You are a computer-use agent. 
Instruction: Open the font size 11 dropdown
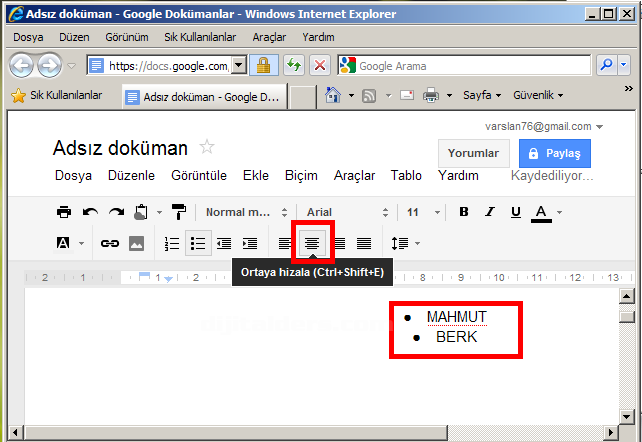point(420,212)
